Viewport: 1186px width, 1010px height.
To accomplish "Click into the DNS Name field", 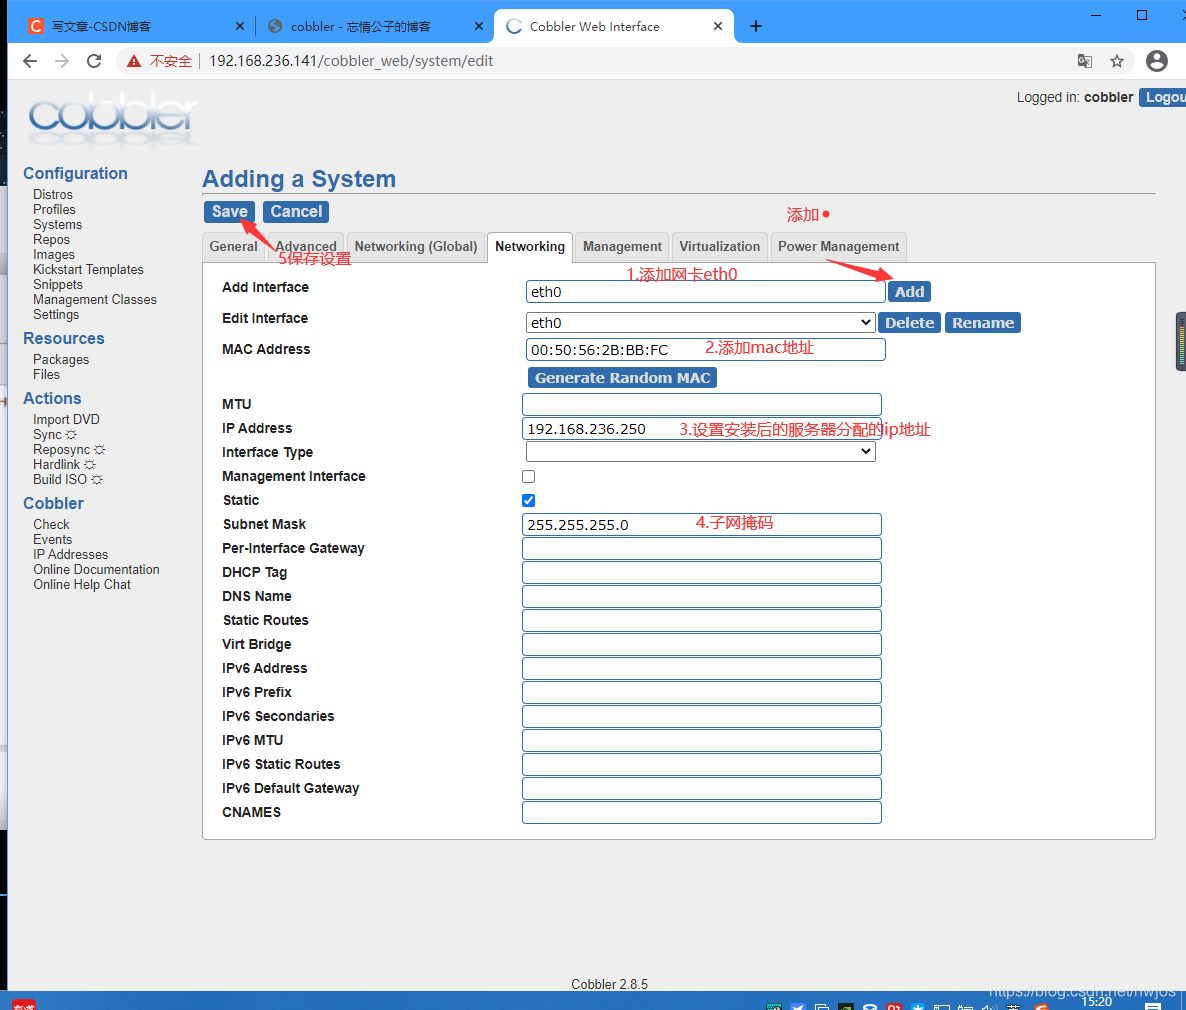I will (x=702, y=597).
